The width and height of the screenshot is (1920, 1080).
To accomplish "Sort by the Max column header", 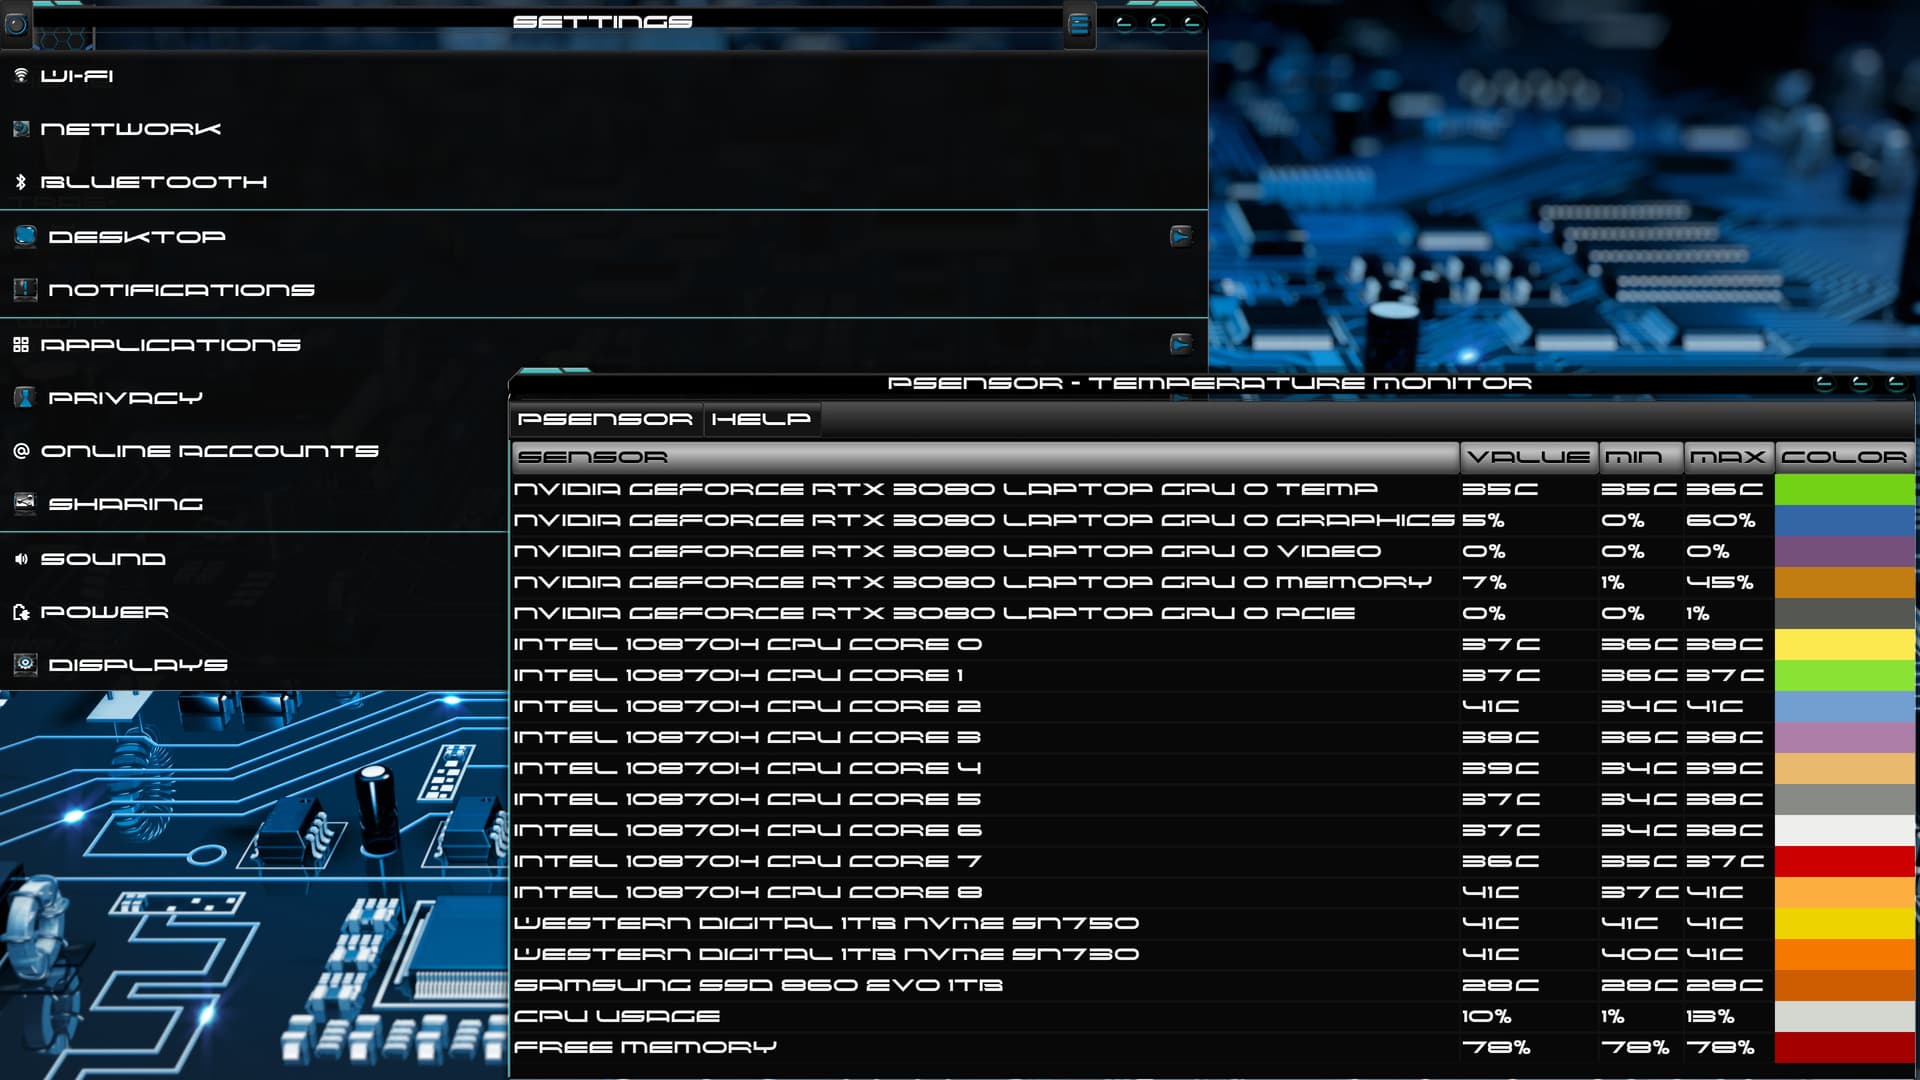I will [1729, 457].
